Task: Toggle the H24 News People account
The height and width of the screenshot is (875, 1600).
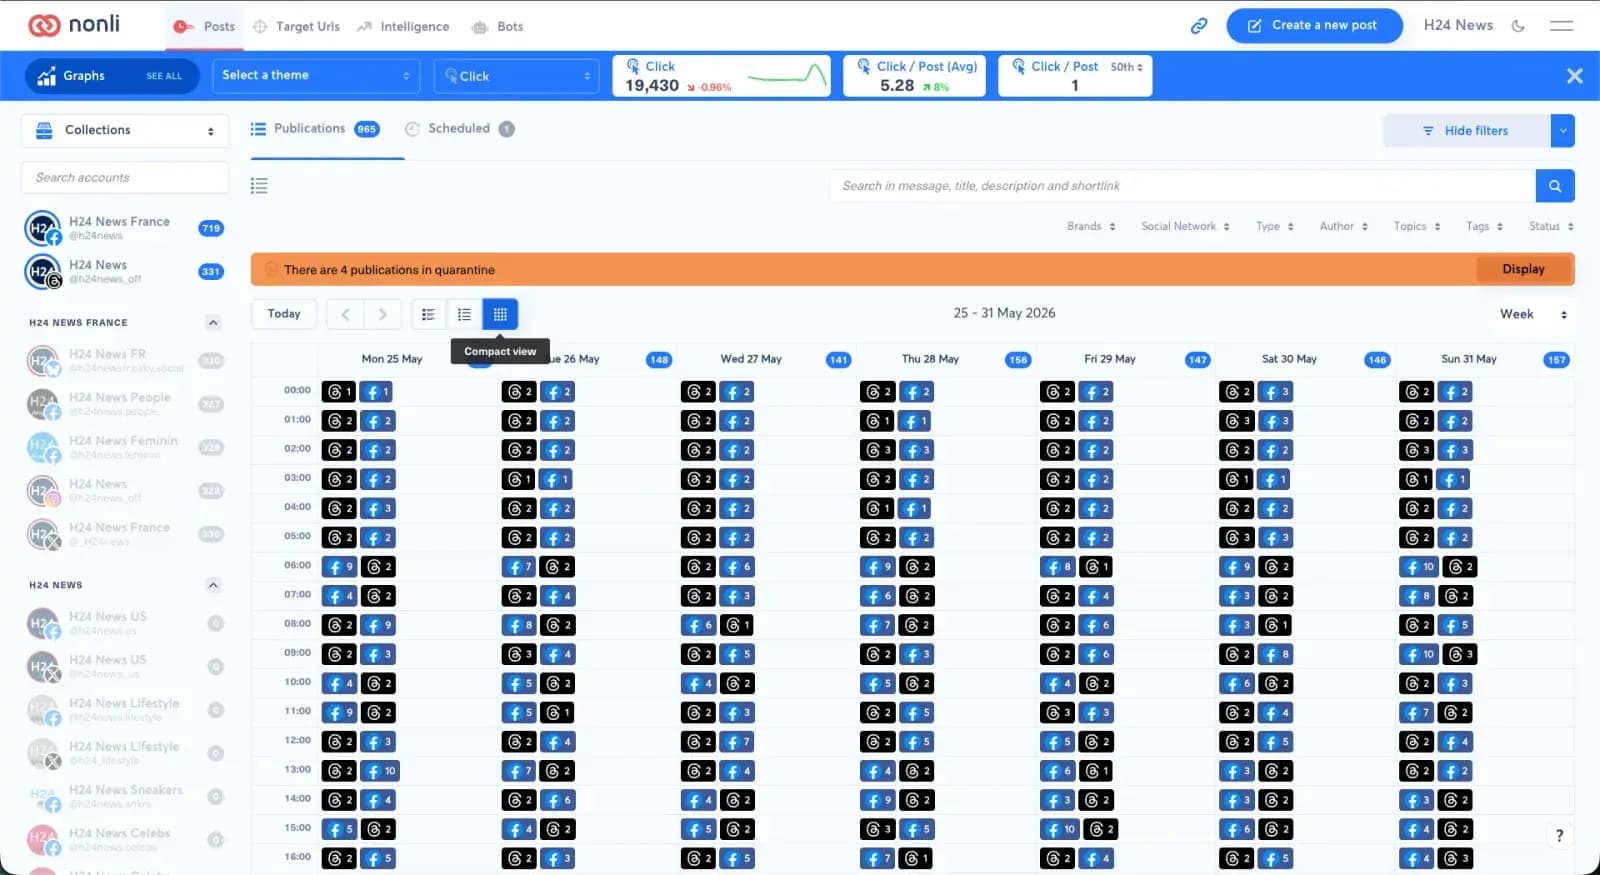Action: tap(125, 404)
